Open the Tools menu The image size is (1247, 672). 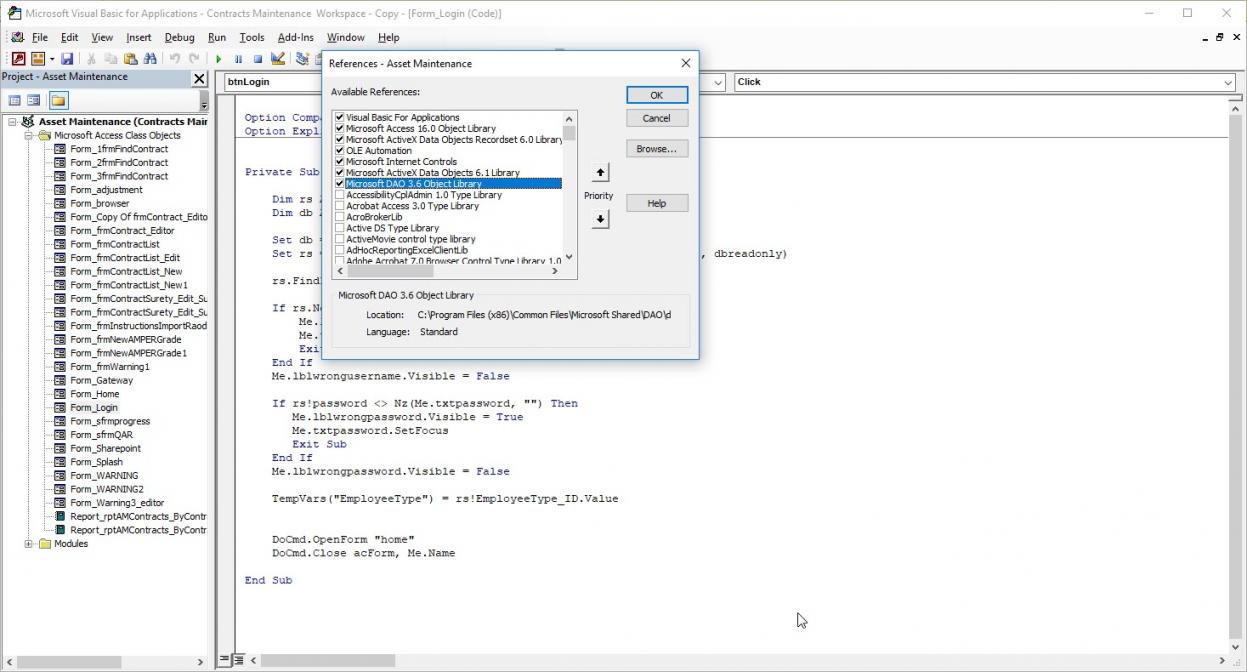click(x=252, y=37)
